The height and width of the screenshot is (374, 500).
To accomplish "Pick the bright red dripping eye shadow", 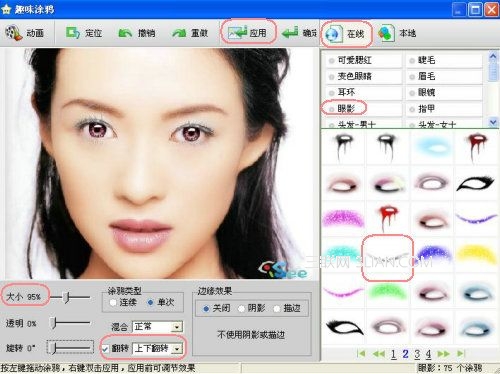I will pos(387,217).
